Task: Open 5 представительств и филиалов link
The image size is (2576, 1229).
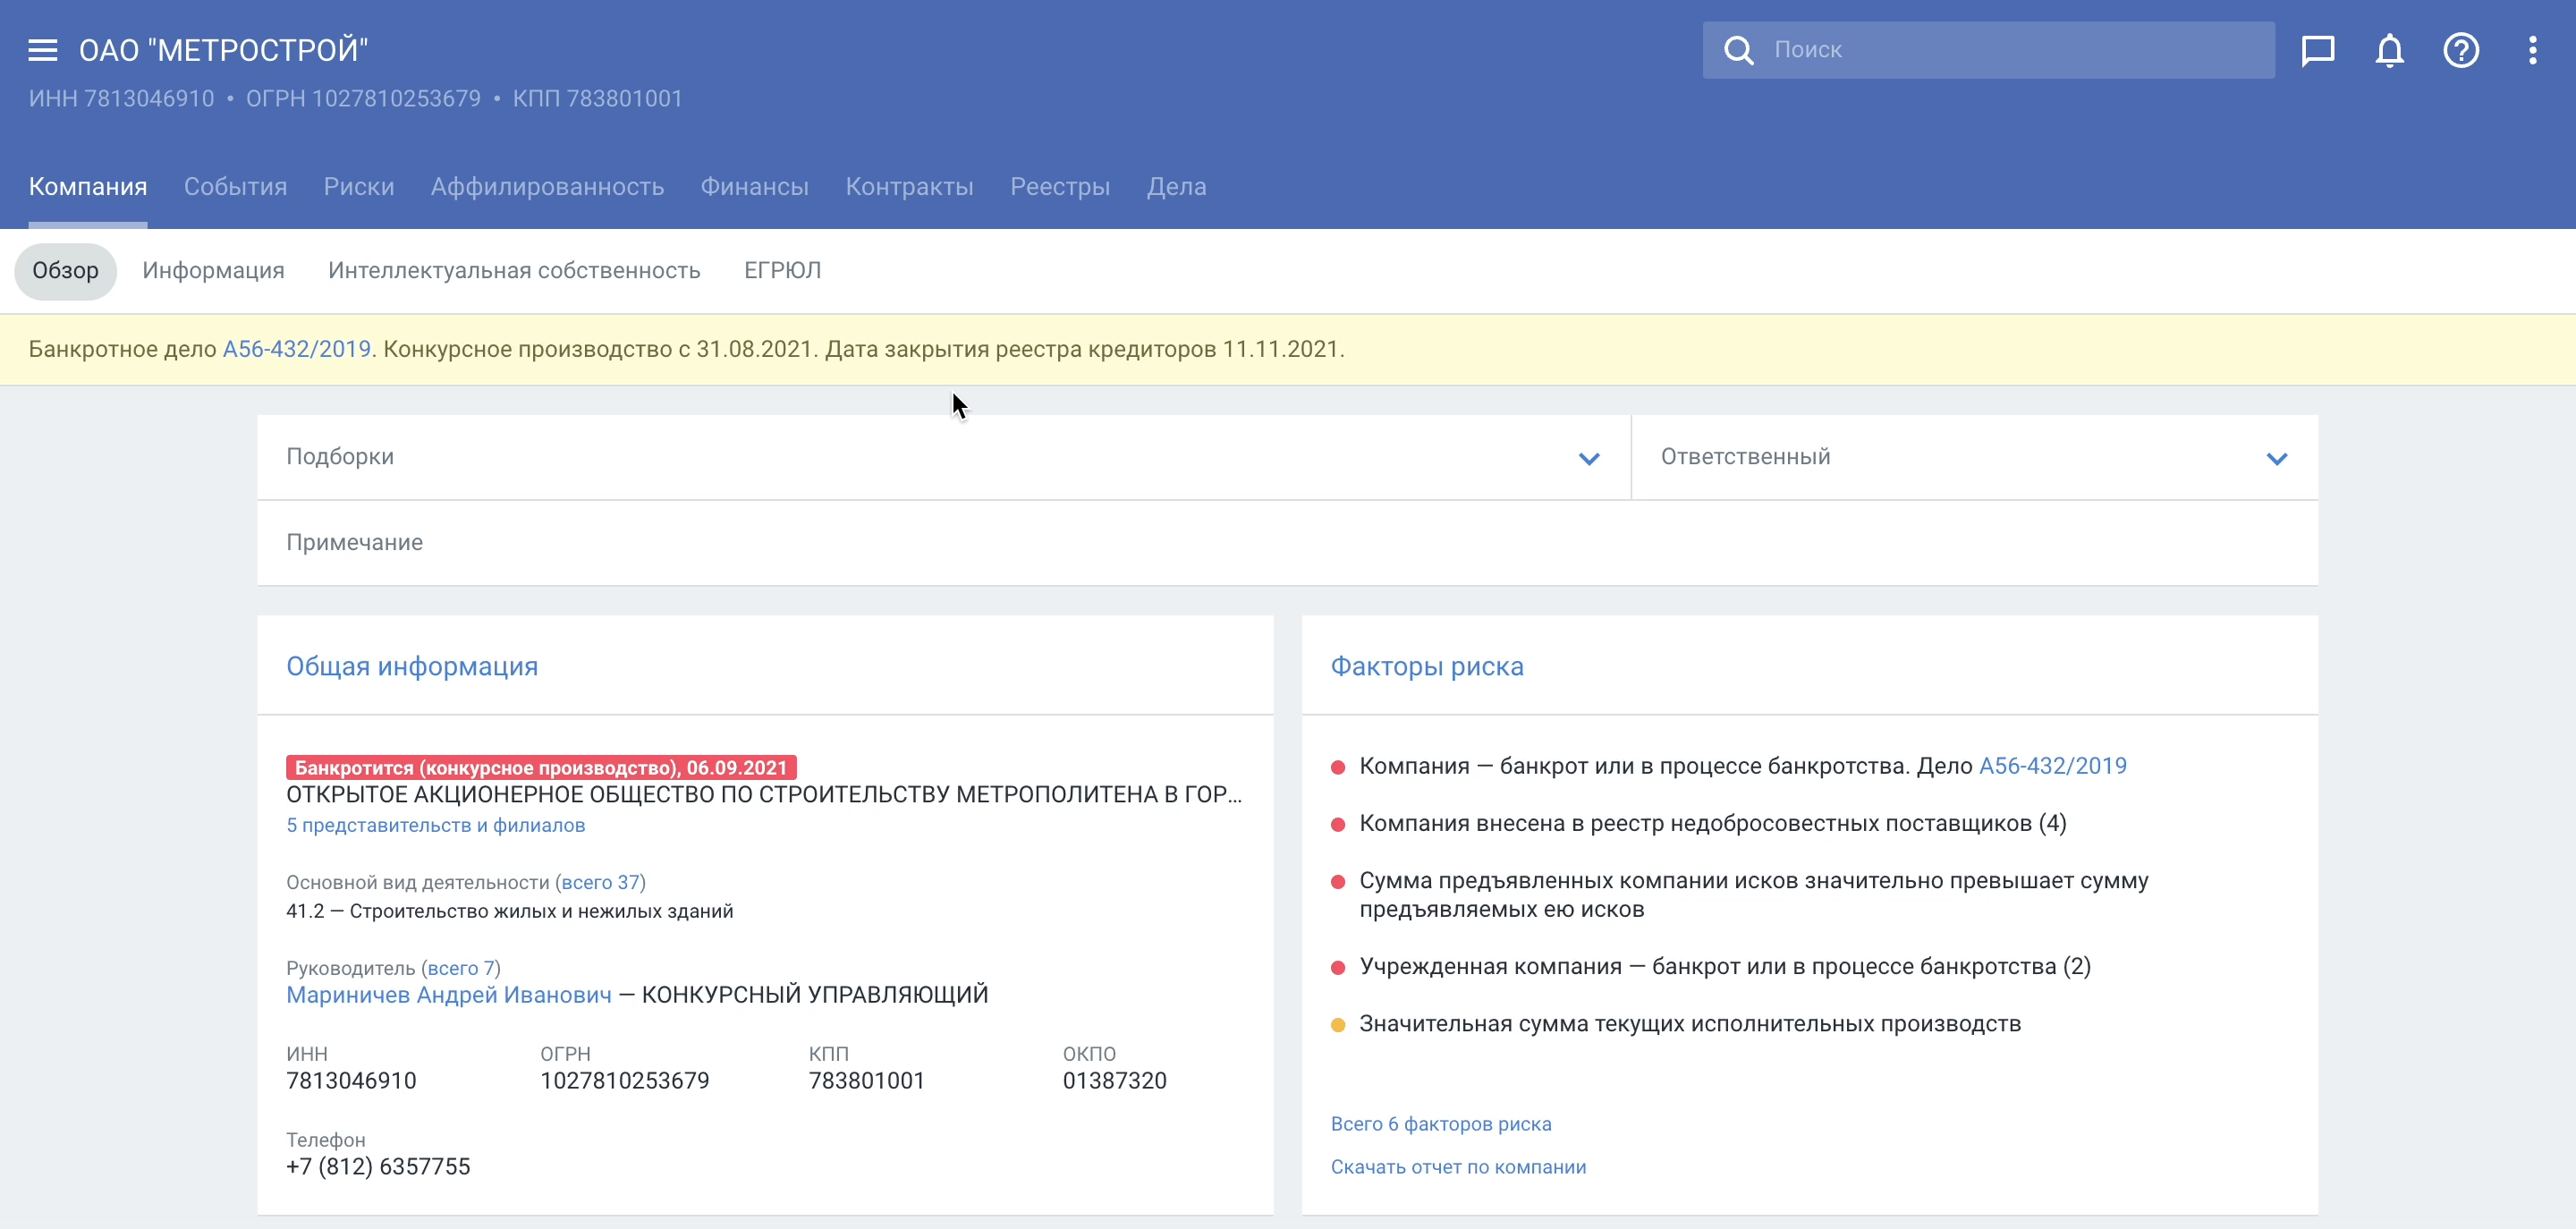Action: (x=436, y=826)
